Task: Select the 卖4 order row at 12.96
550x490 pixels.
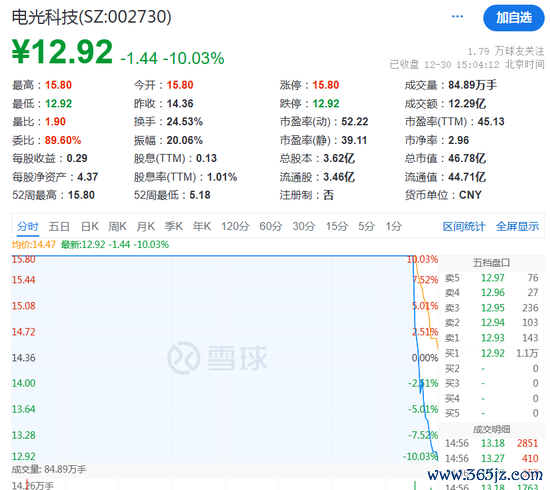Action: click(491, 293)
